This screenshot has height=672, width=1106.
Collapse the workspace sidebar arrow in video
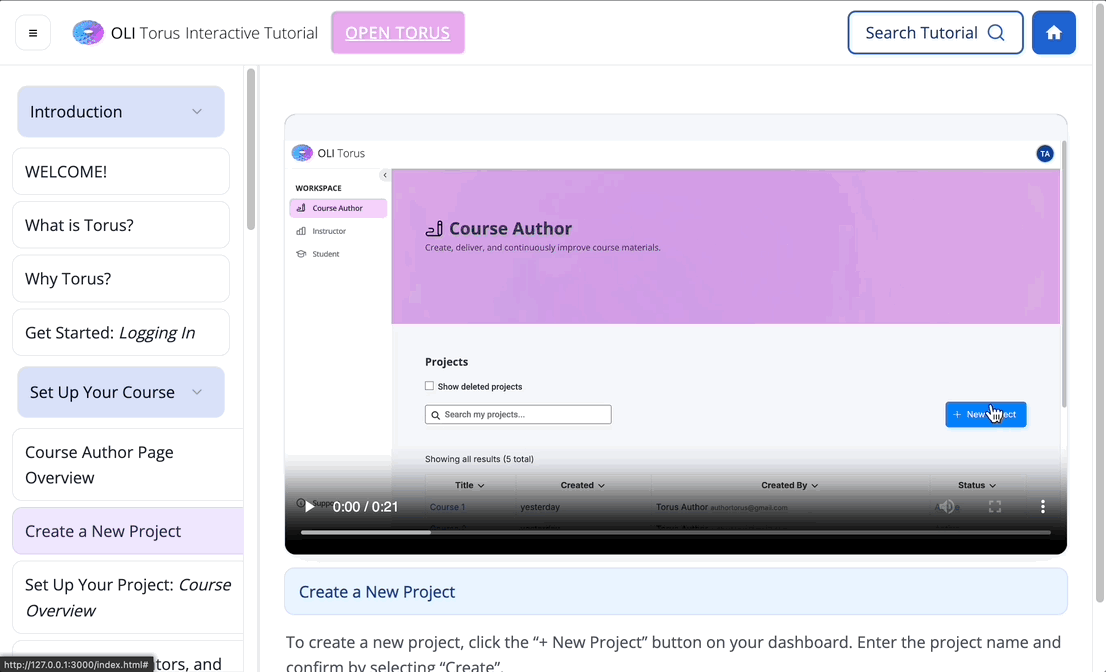coord(384,175)
